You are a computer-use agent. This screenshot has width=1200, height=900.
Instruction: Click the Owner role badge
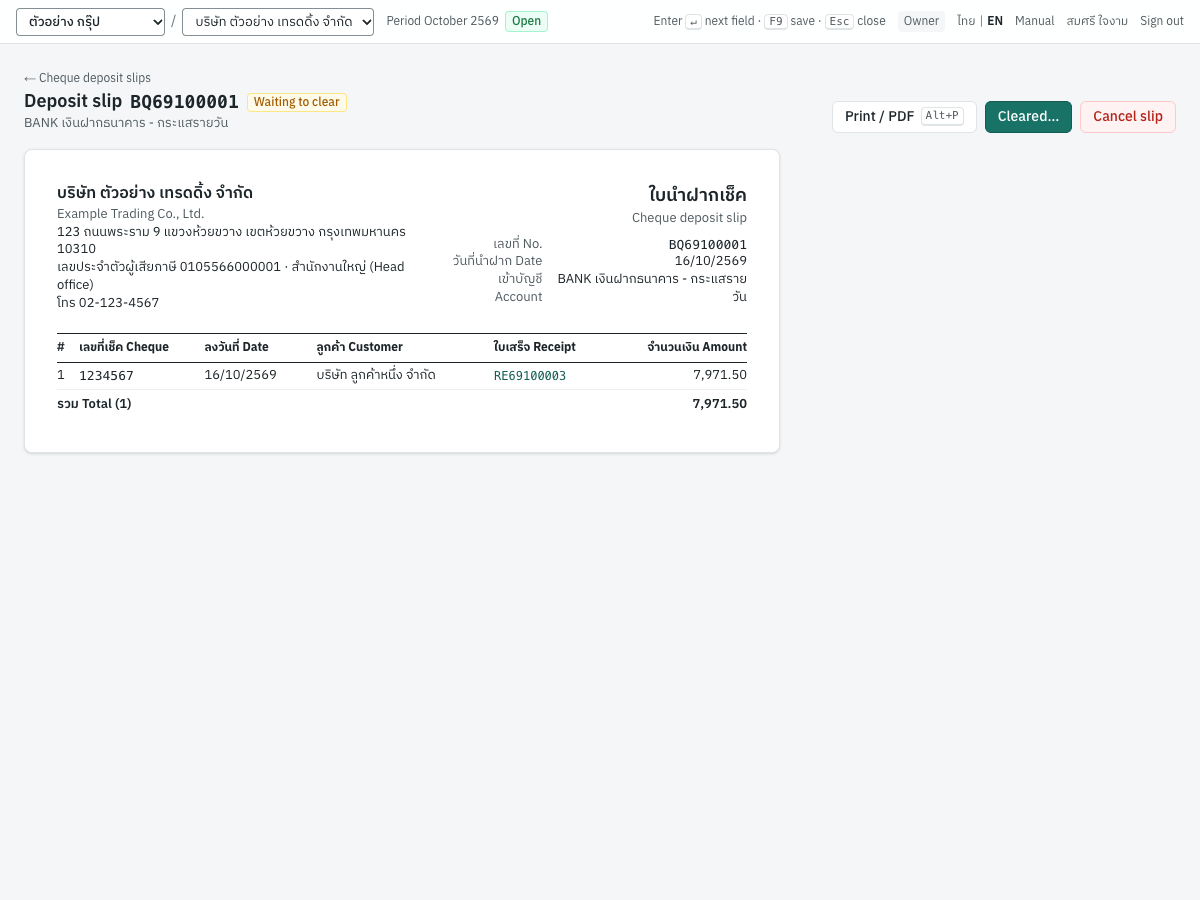[921, 21]
